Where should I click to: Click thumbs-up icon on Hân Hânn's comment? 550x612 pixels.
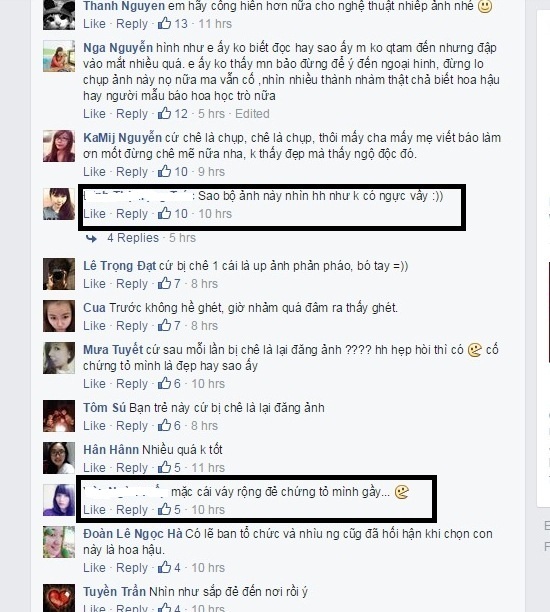[x=164, y=467]
